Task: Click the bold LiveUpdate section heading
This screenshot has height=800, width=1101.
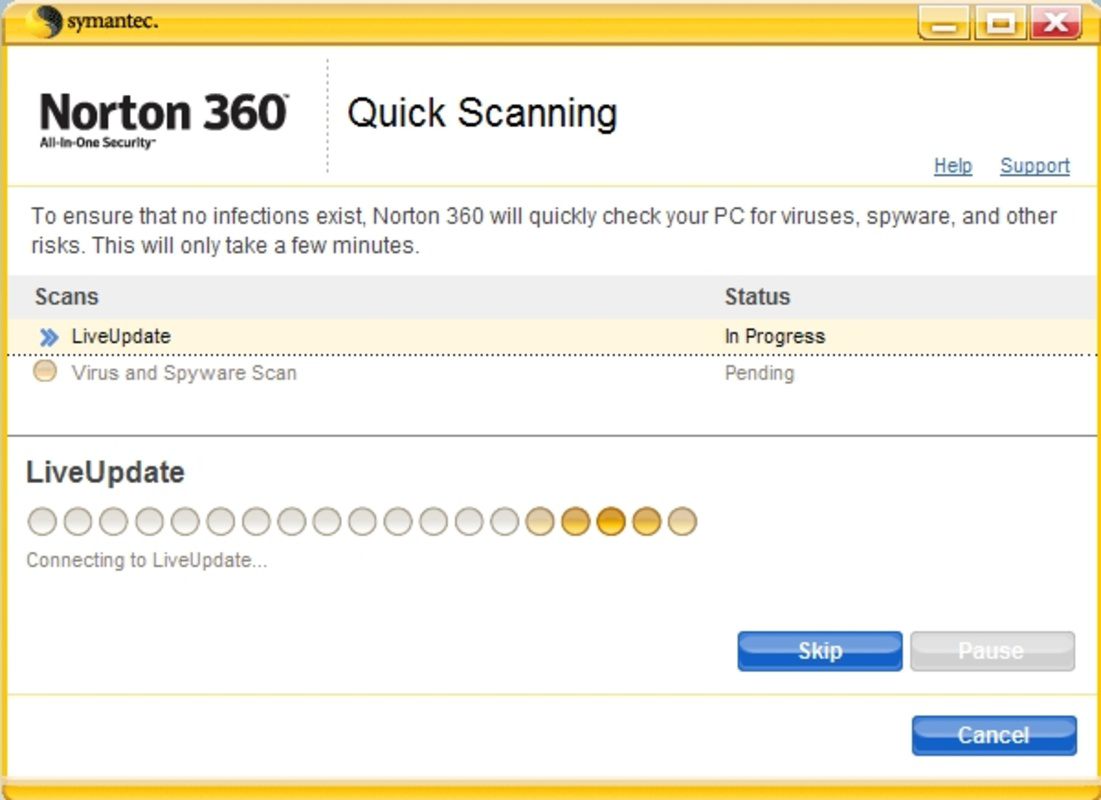Action: 105,473
